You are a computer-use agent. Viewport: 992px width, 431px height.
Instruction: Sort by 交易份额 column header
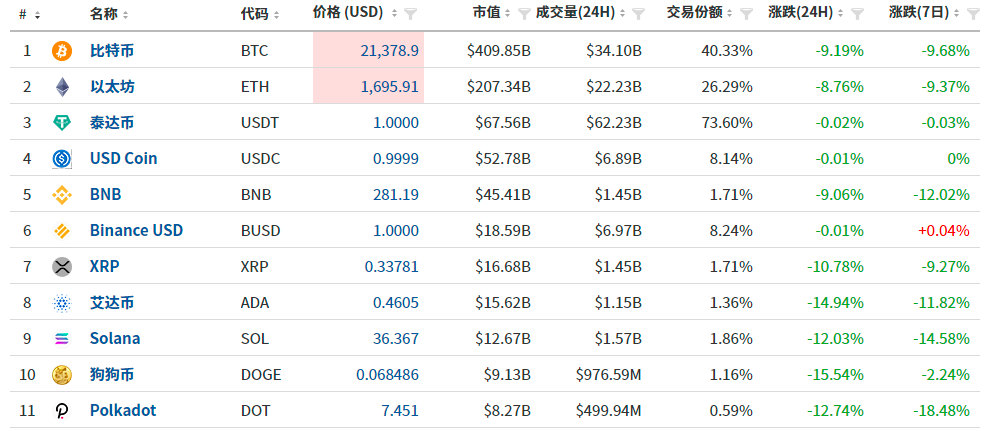(x=700, y=13)
